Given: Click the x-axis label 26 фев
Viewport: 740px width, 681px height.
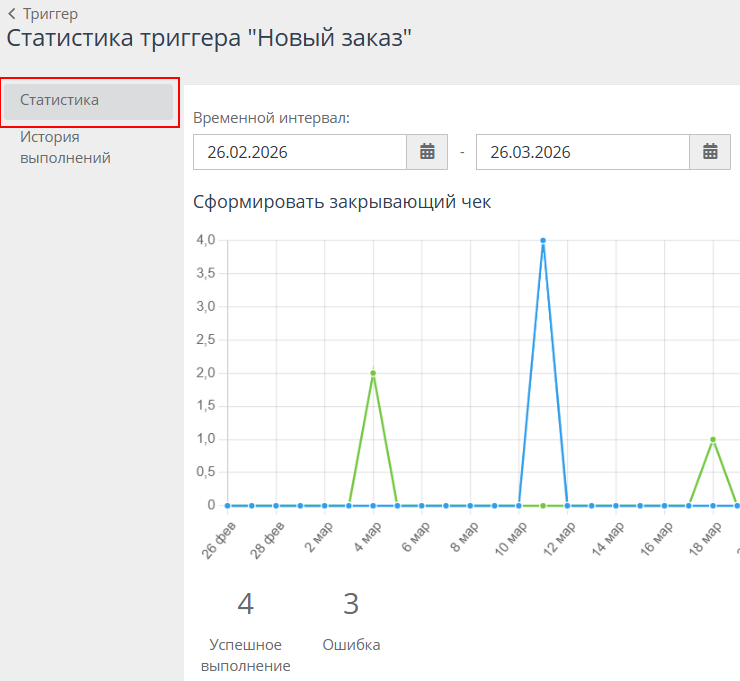Looking at the screenshot, I should point(218,540).
